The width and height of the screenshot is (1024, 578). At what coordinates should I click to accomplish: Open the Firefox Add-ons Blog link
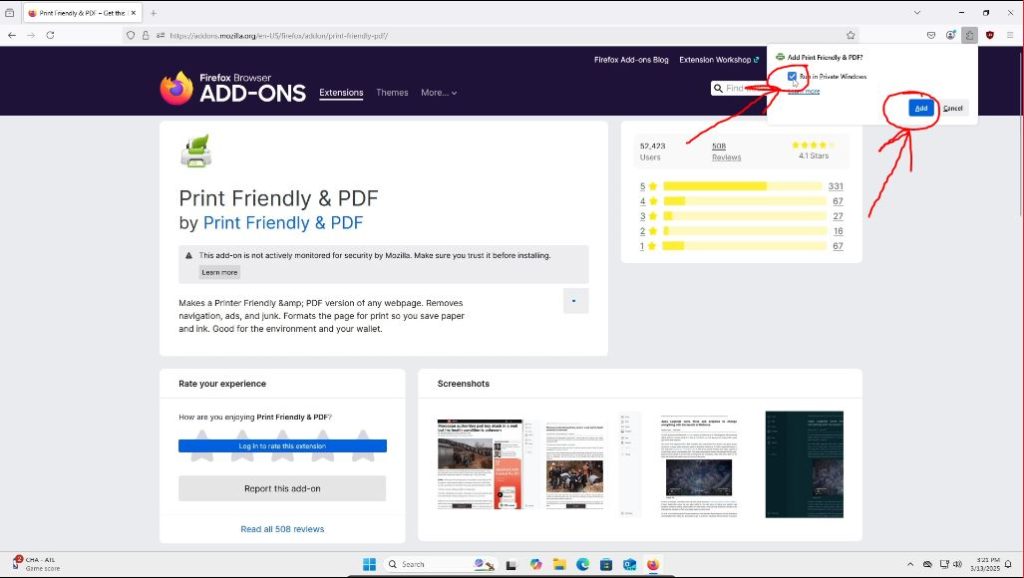pos(631,59)
